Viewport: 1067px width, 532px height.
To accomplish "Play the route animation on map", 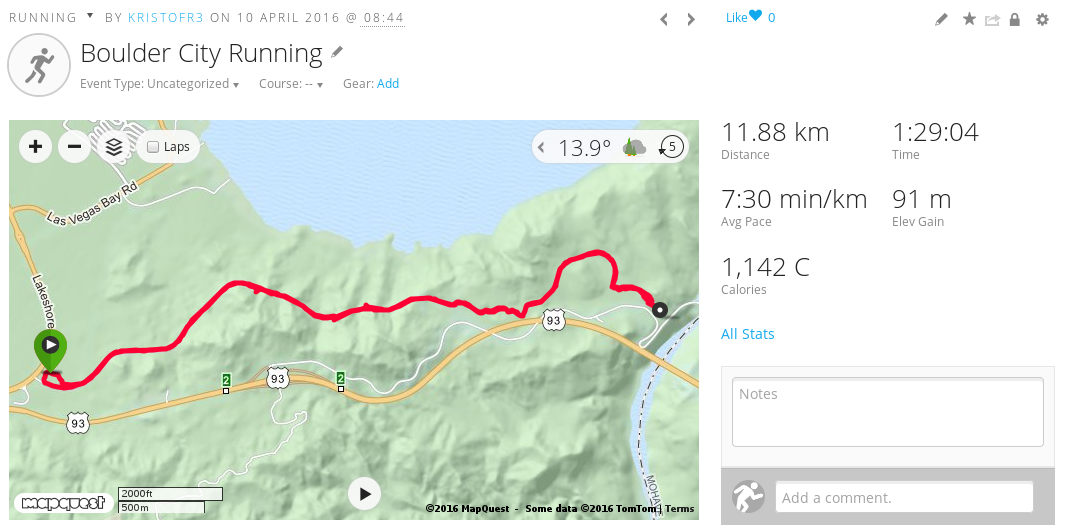I will click(365, 494).
